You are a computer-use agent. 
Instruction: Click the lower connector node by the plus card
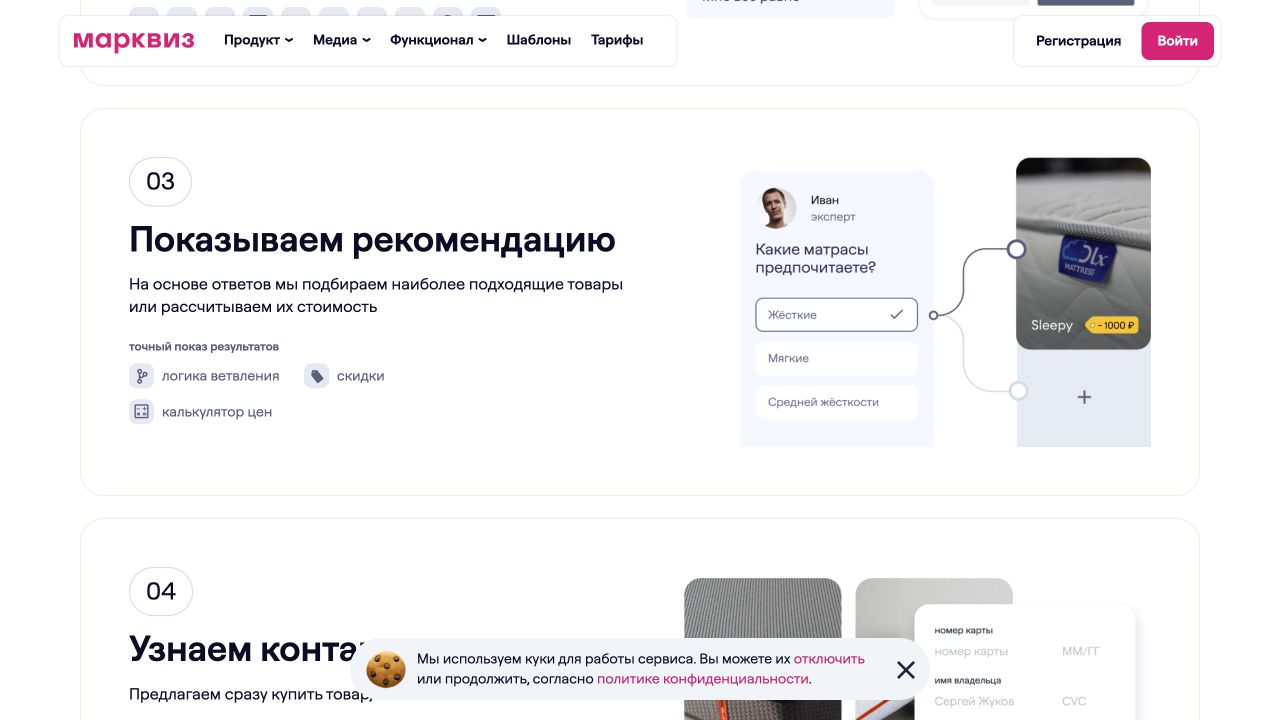pyautogui.click(x=1018, y=391)
